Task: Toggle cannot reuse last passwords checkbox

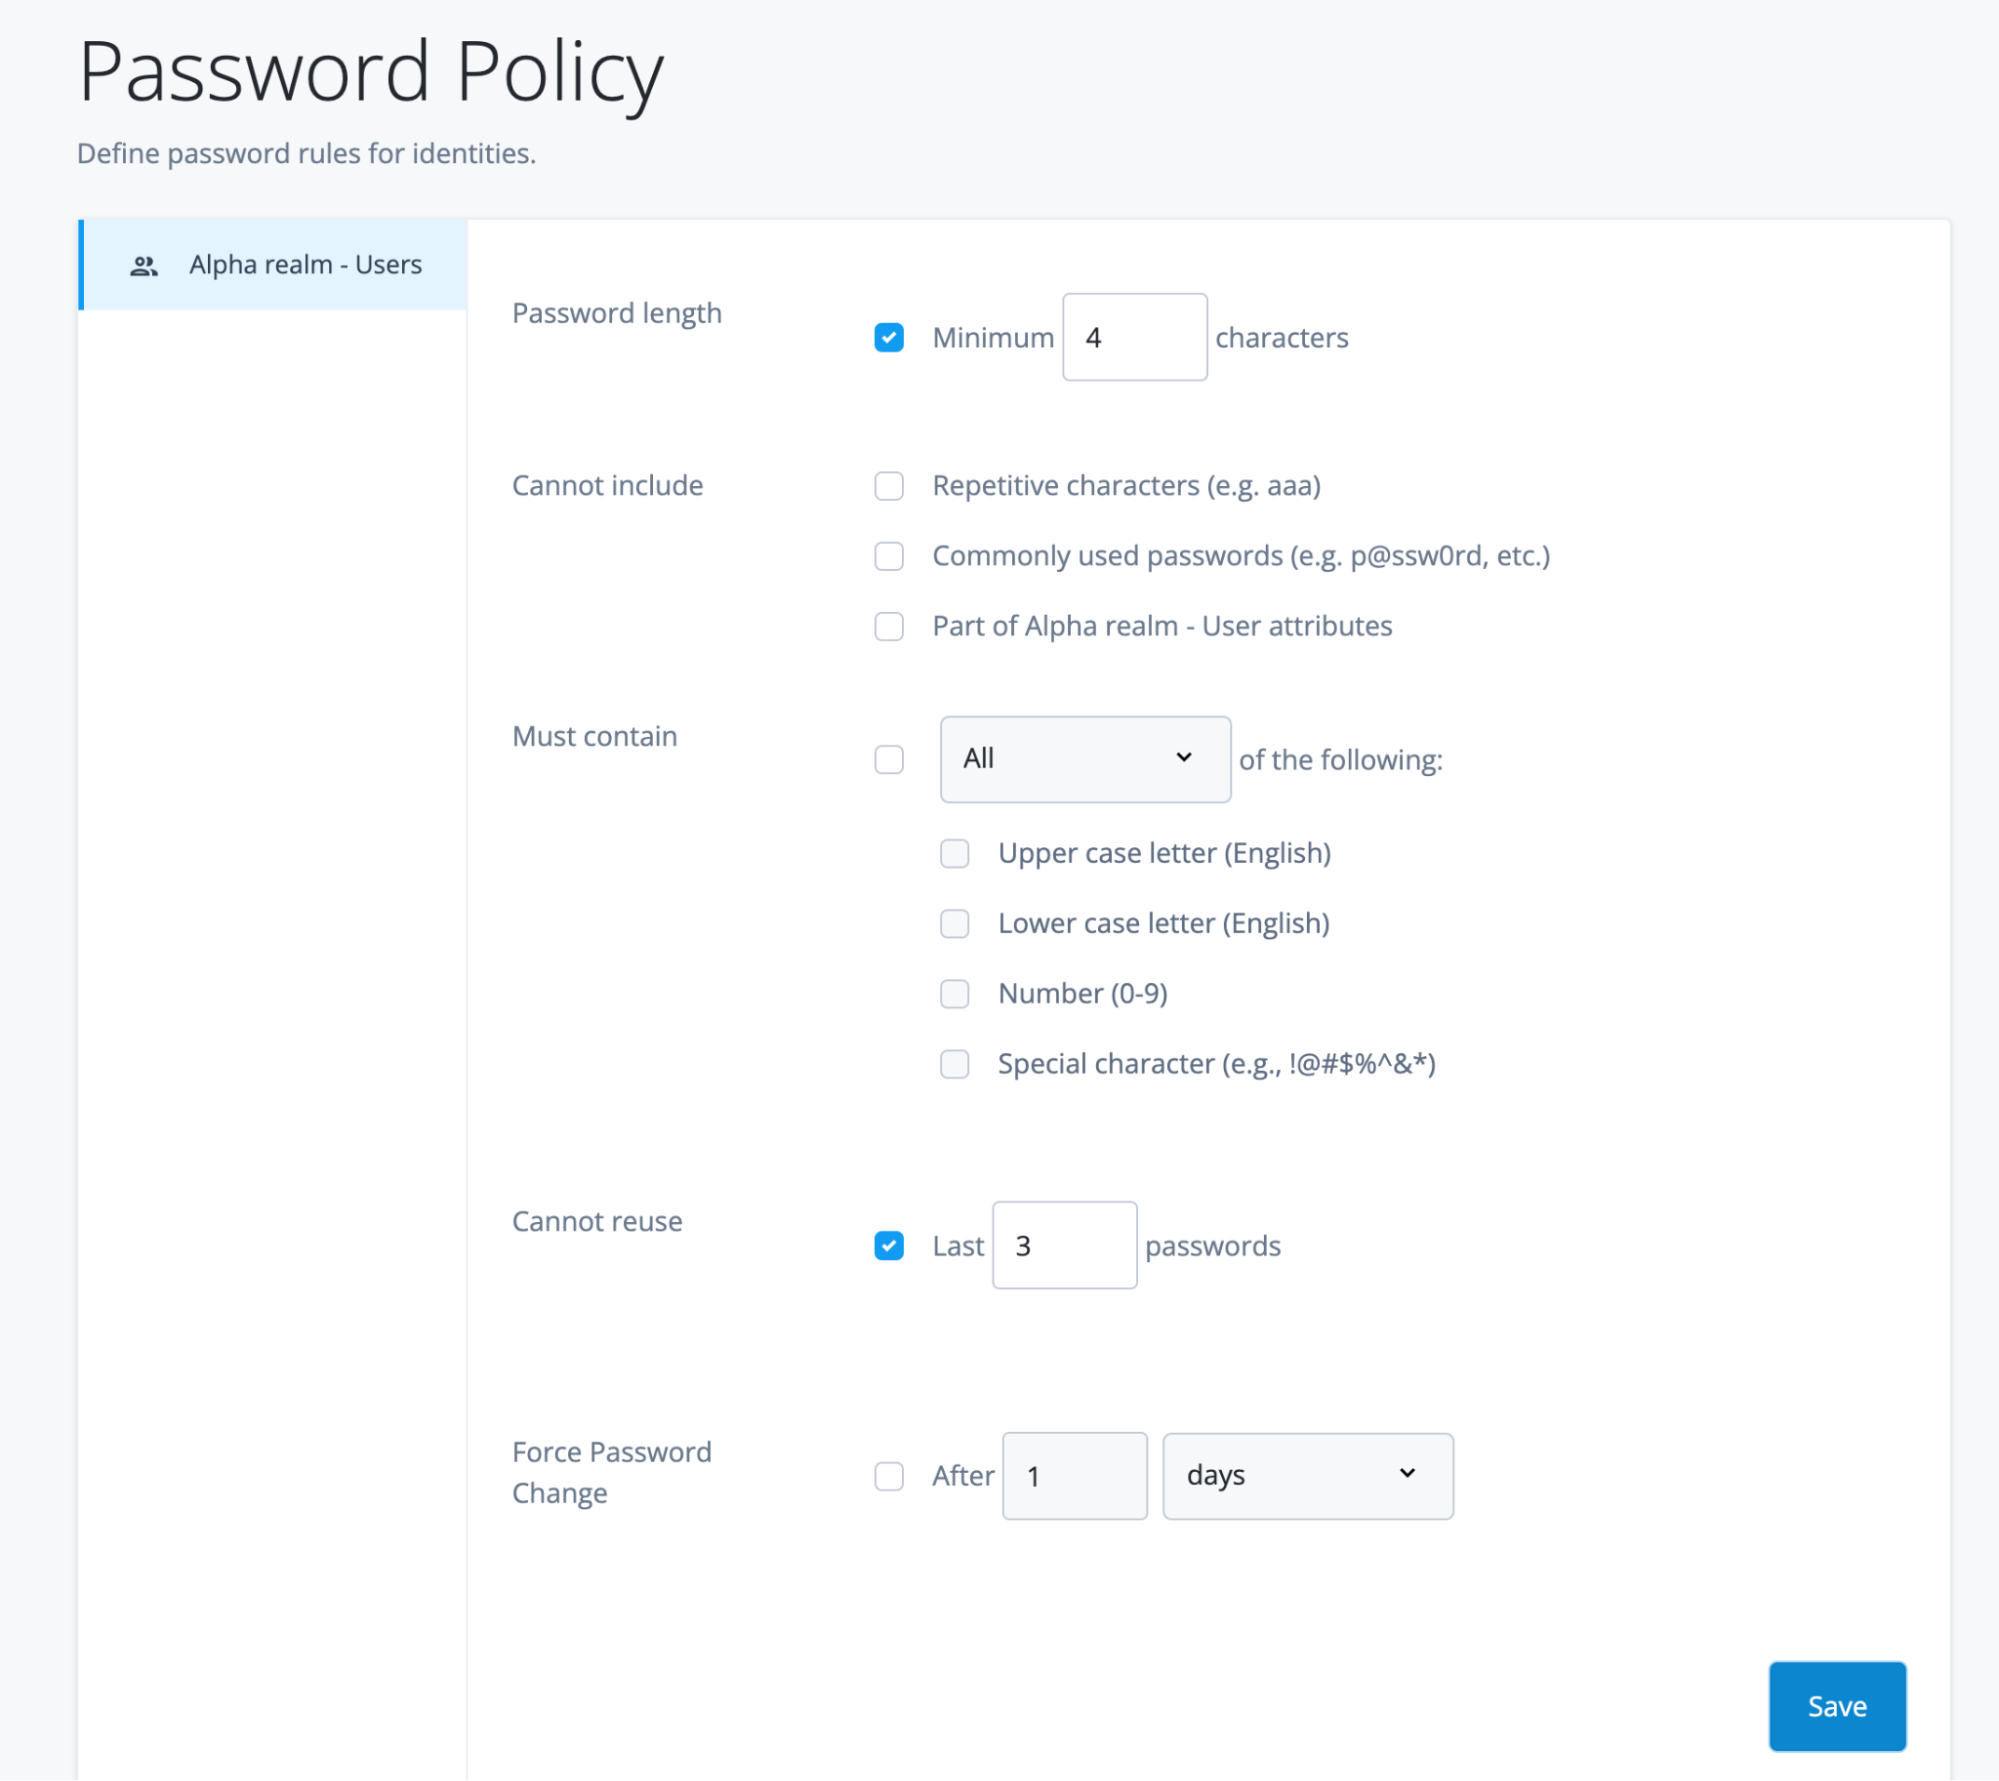Action: 890,1245
